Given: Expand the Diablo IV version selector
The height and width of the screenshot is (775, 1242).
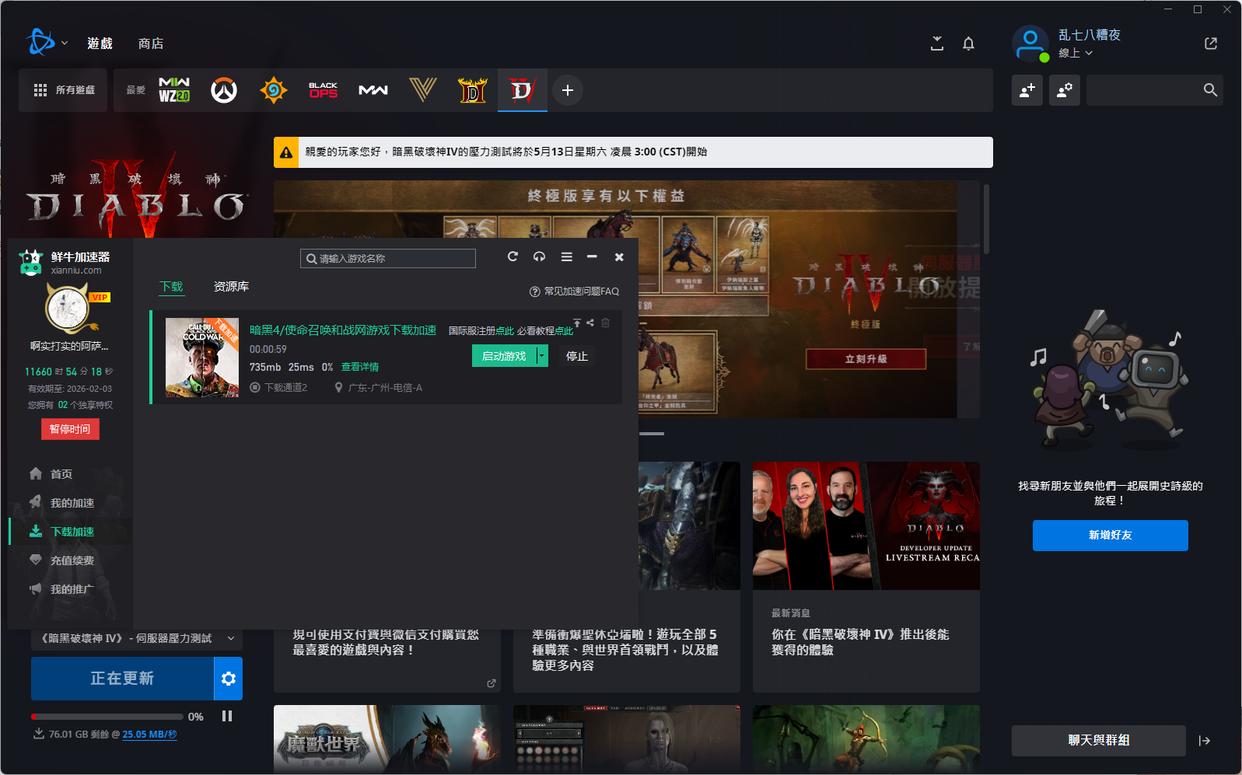Looking at the screenshot, I should [x=137, y=638].
